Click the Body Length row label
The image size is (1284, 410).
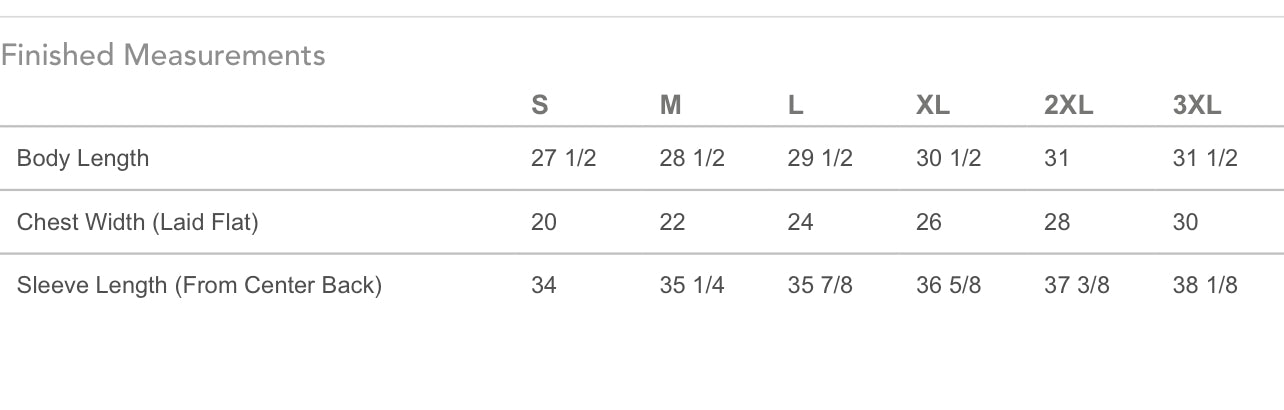[83, 158]
